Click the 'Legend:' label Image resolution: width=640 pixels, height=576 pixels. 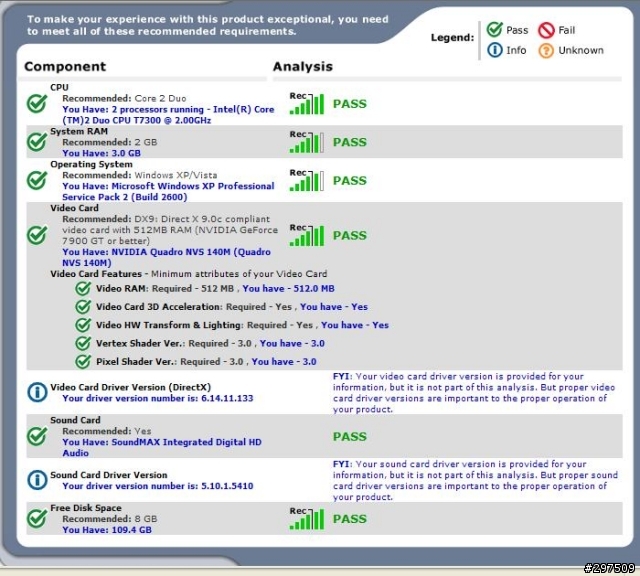click(452, 38)
